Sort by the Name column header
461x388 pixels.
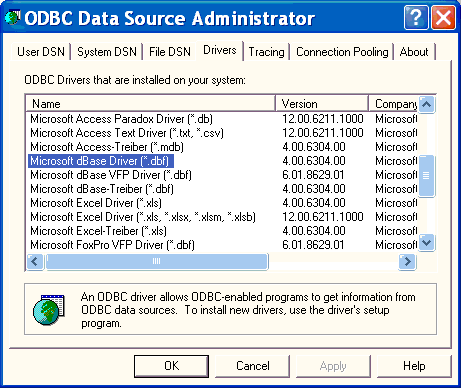150,104
